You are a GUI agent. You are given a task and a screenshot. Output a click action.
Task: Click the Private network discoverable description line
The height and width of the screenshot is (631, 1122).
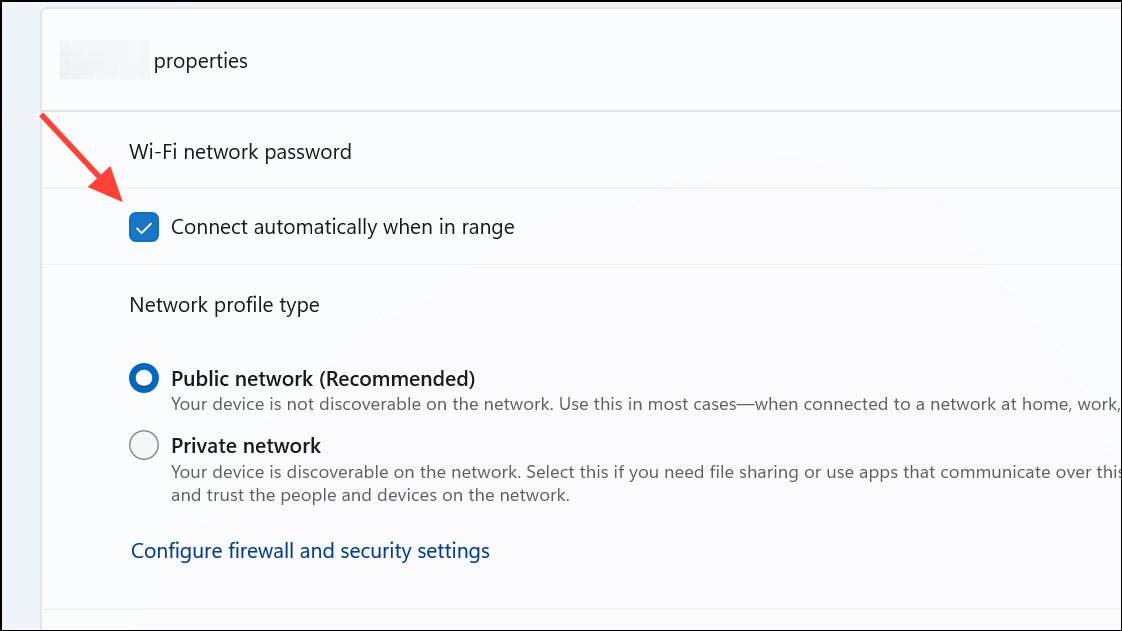640,471
